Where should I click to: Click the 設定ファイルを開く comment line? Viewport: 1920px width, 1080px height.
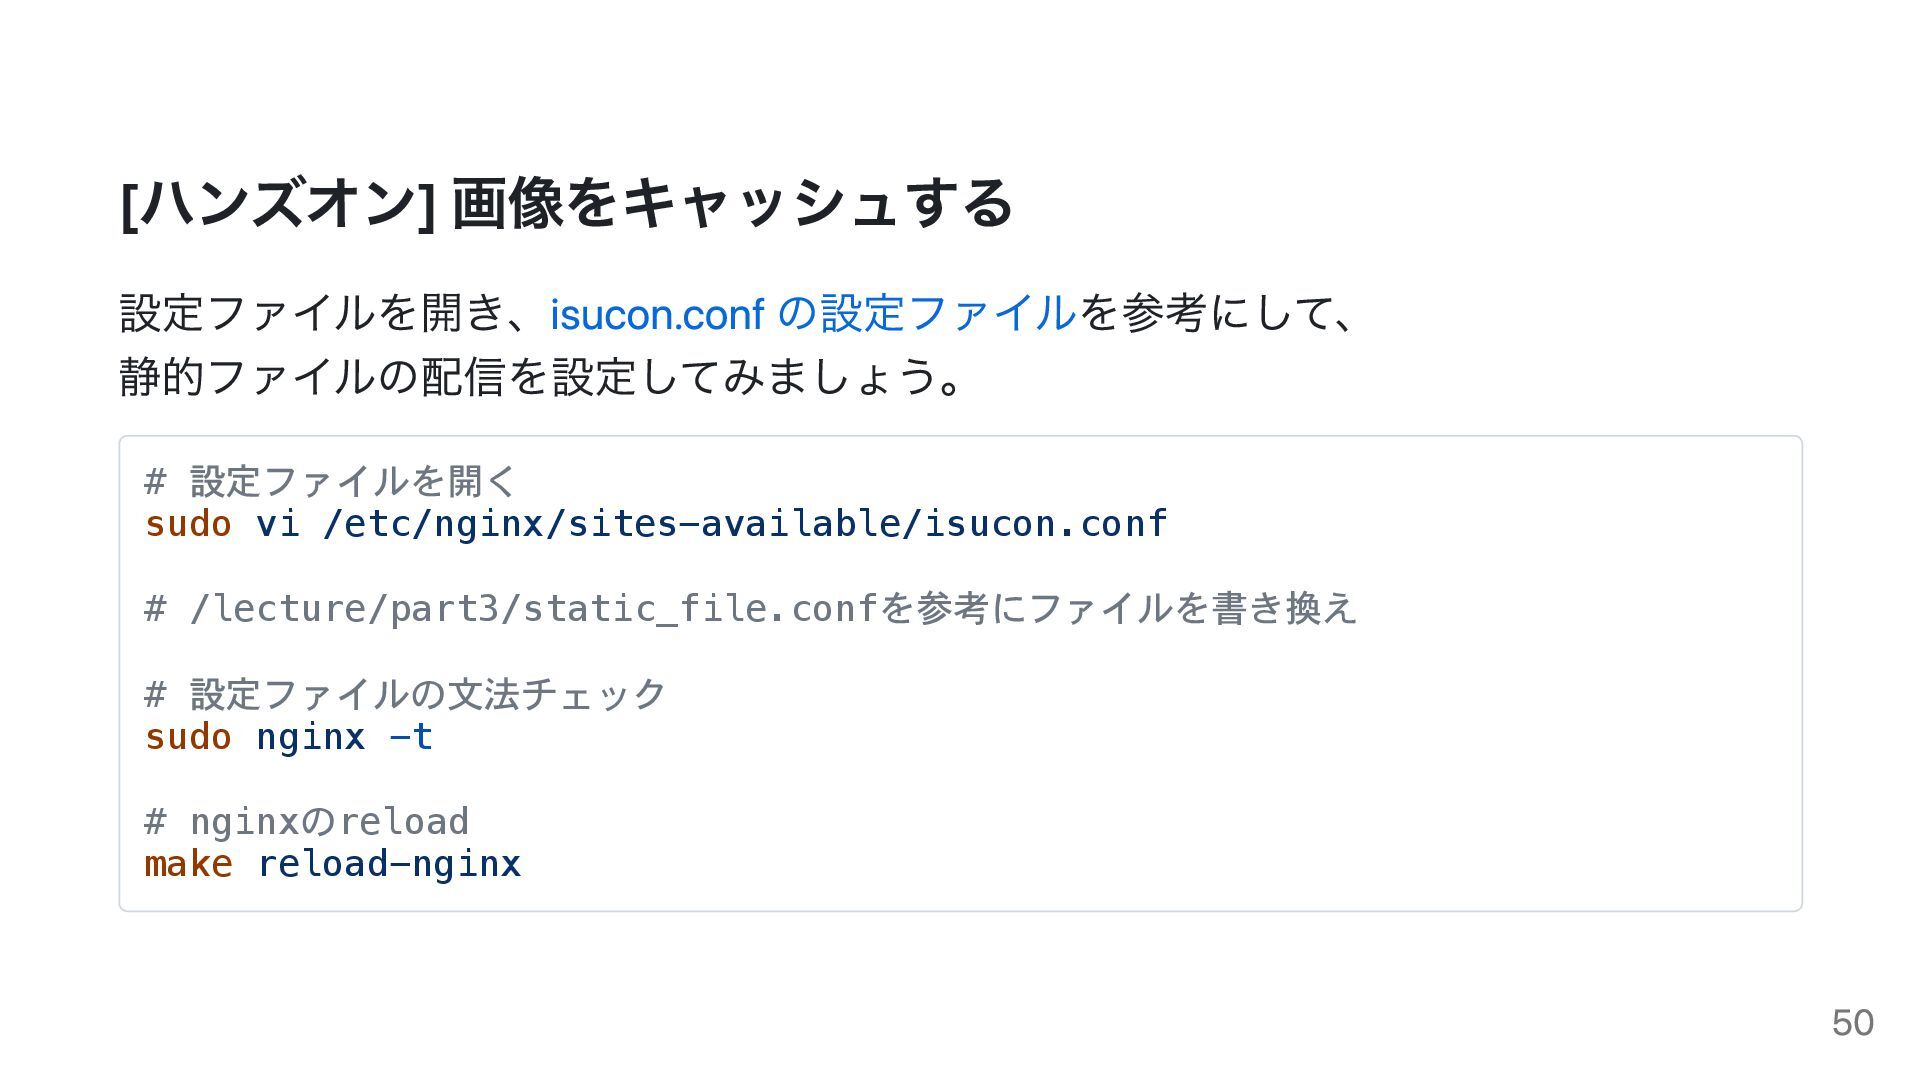(331, 482)
